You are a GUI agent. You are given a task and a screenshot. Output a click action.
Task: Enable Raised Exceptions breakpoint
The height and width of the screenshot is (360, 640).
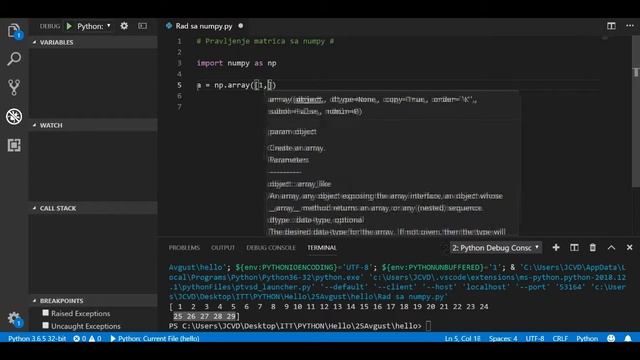tap(45, 313)
